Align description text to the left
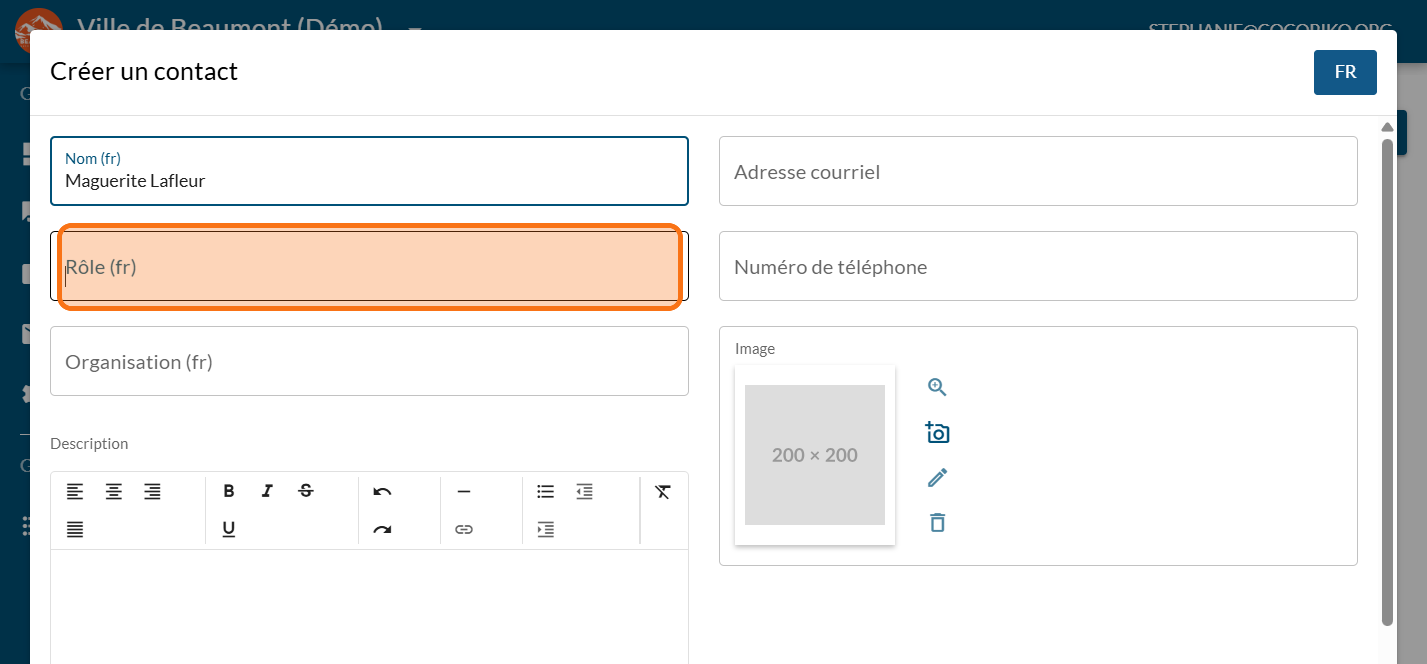The height and width of the screenshot is (664, 1427). [75, 491]
